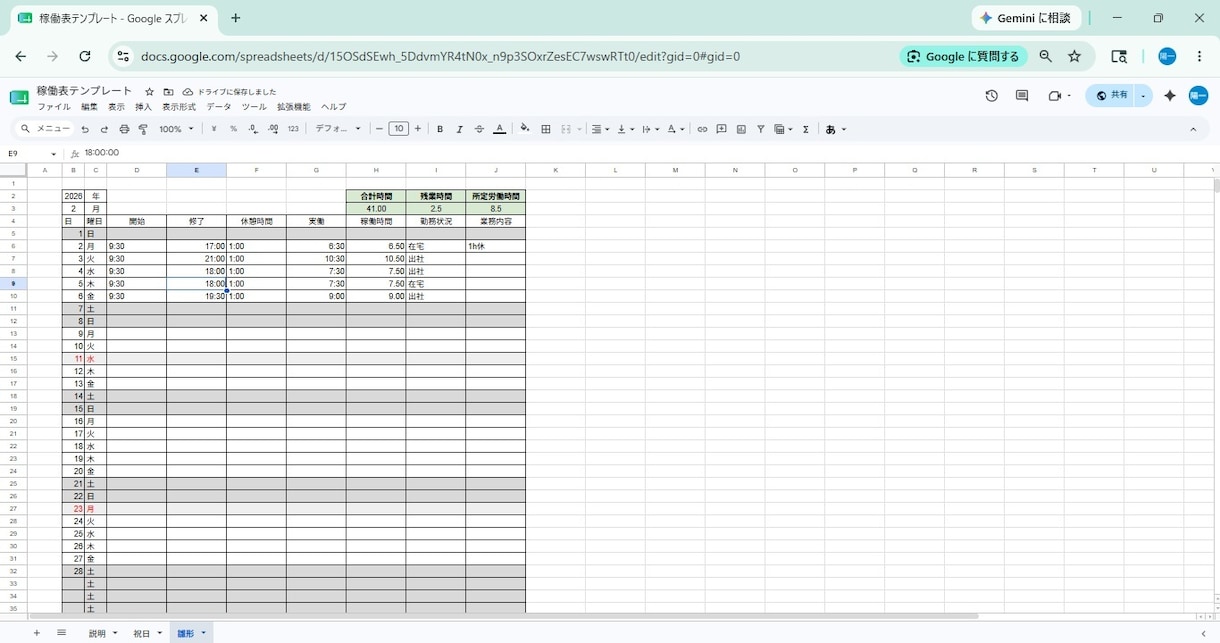This screenshot has height=643, width=1220.
Task: Open the データ menu
Action: point(218,107)
